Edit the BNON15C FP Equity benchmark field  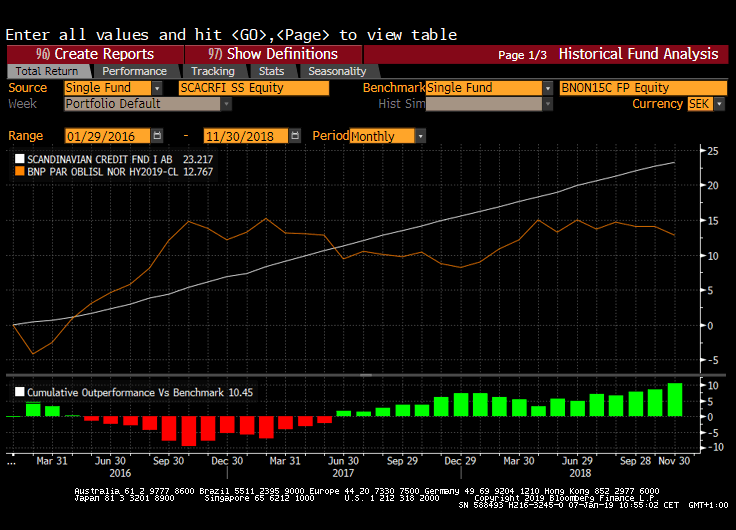643,88
